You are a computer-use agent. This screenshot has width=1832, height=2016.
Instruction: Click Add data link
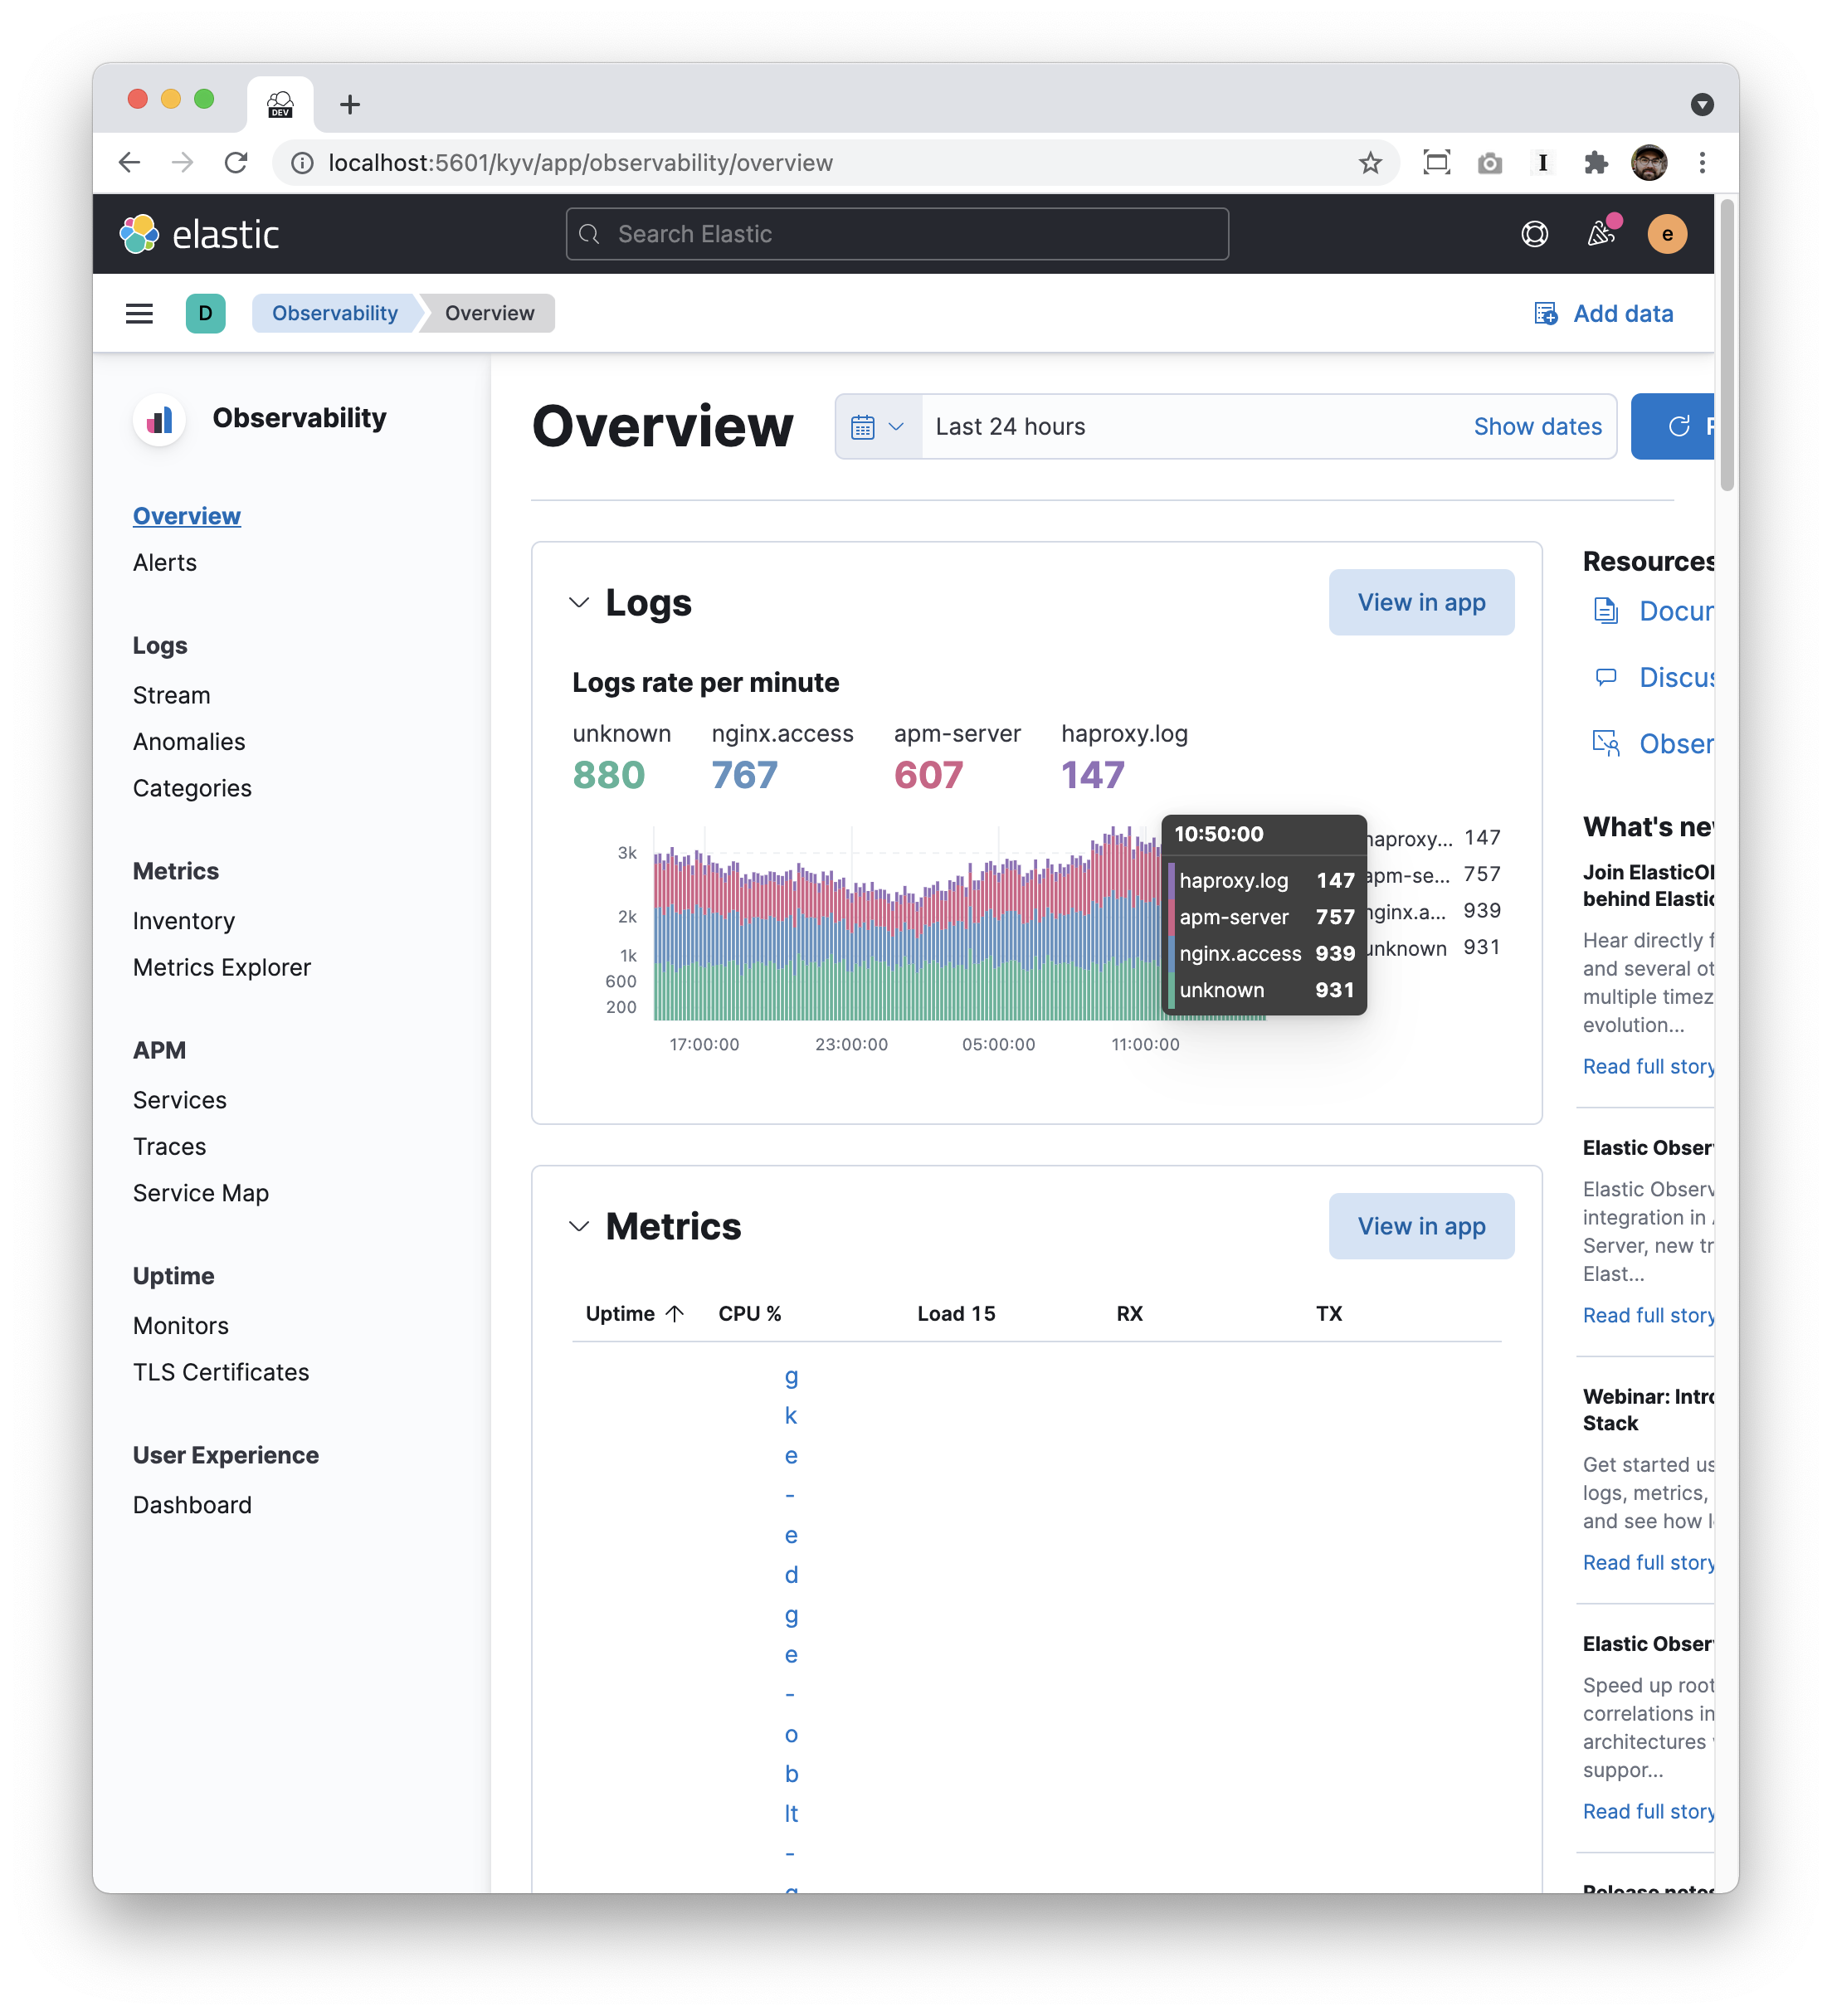(1603, 314)
